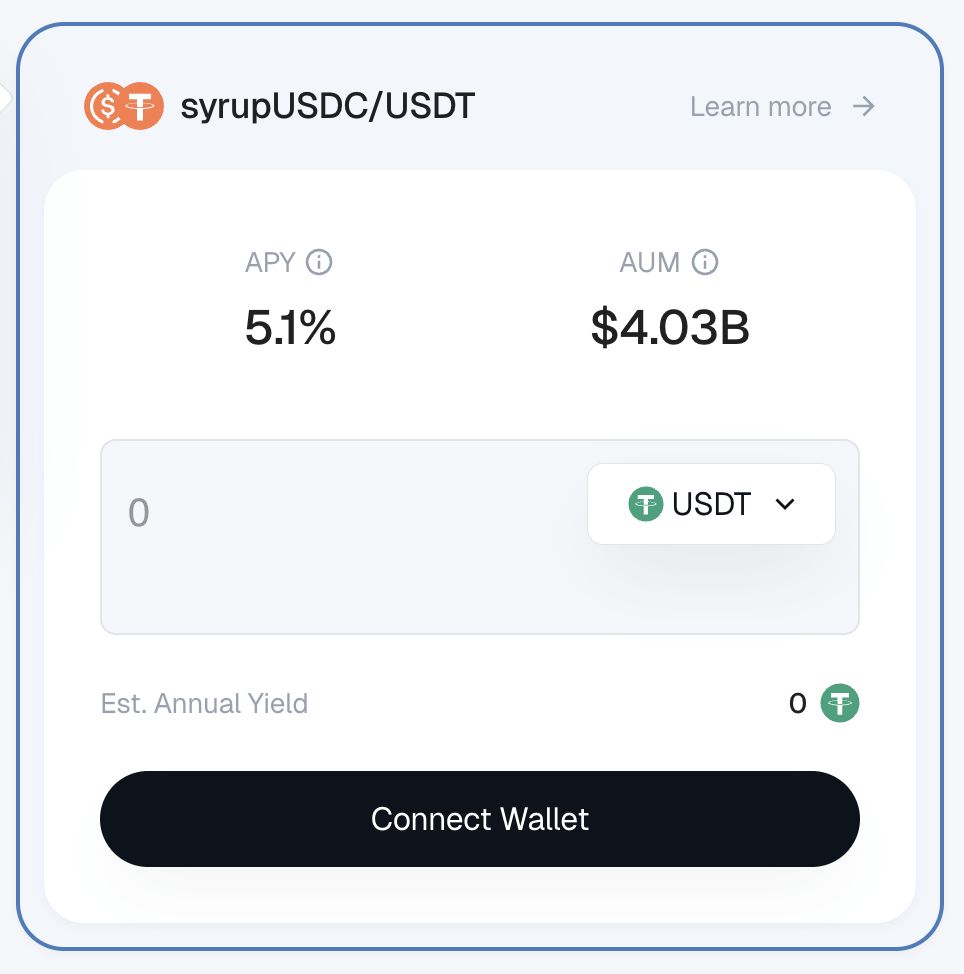
Task: Click the yield amount showing 0
Action: coord(797,703)
